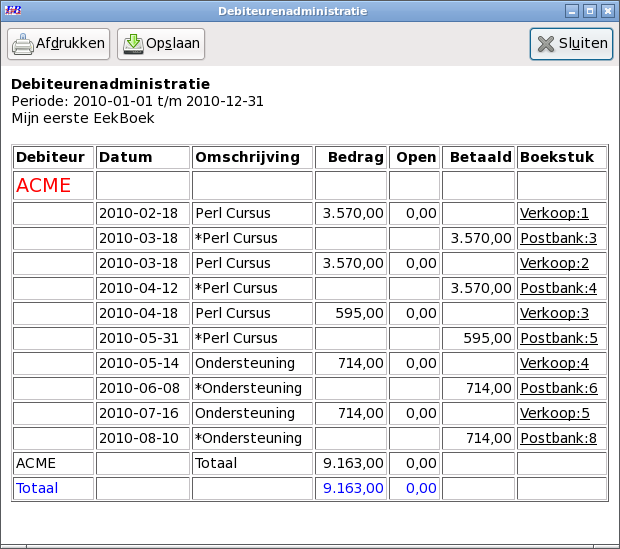Open the Postbank:6 link

coord(558,388)
